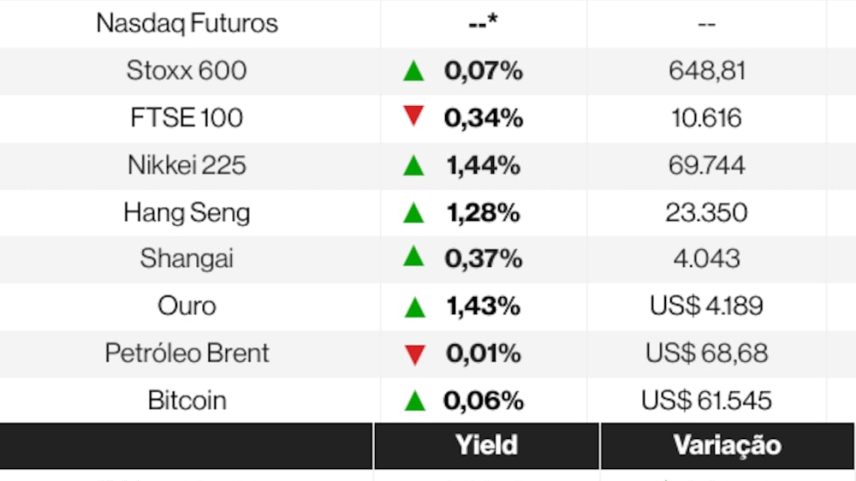Screen dimensions: 856x481
Task: Click the Hang Seng 1,28% change
Action: 483,213
